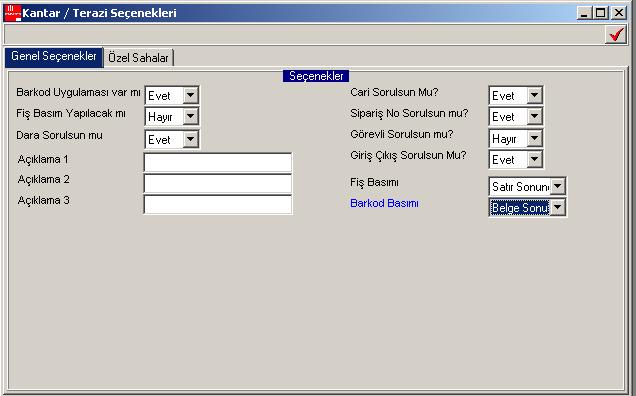Minimize the Kantar / Terazi Seçenekleri window
Image resolution: width=636 pixels, height=396 pixels.
(584, 13)
